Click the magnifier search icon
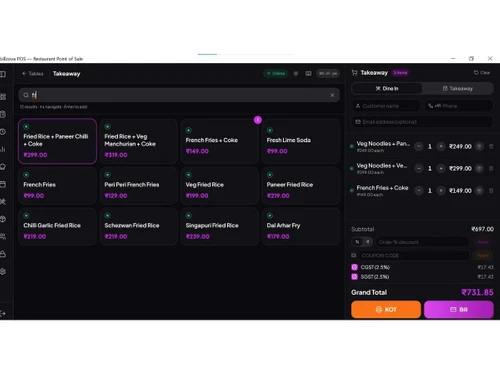The width and height of the screenshot is (500, 375). 26,95
